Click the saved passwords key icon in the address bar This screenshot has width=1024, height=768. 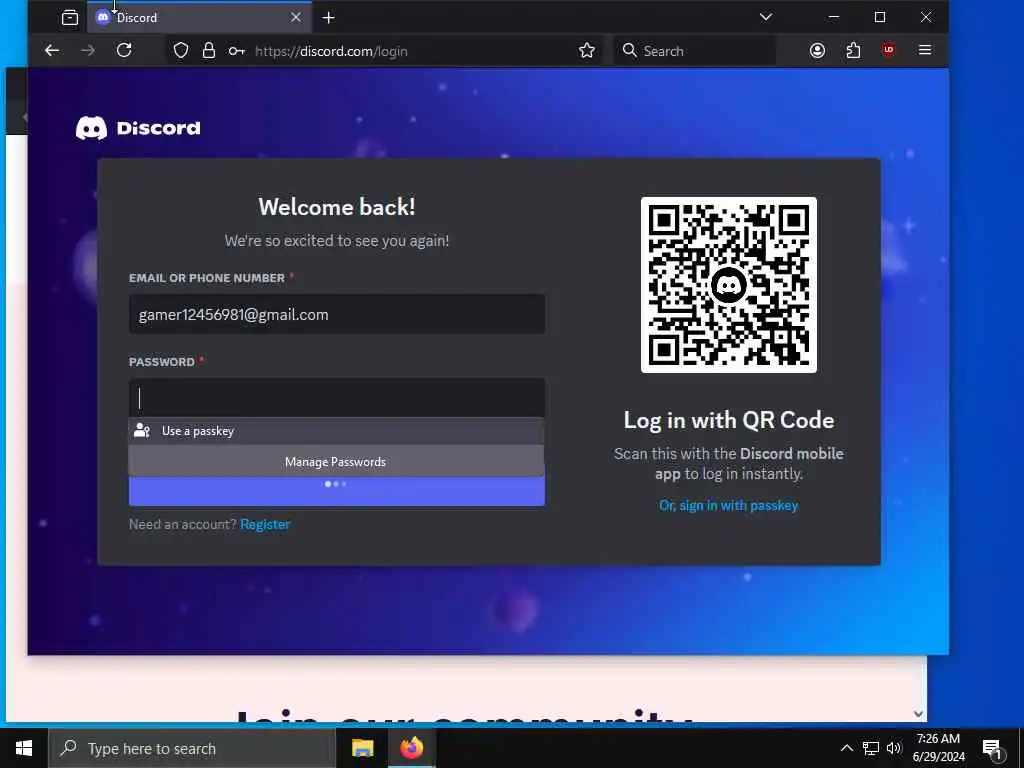[236, 51]
